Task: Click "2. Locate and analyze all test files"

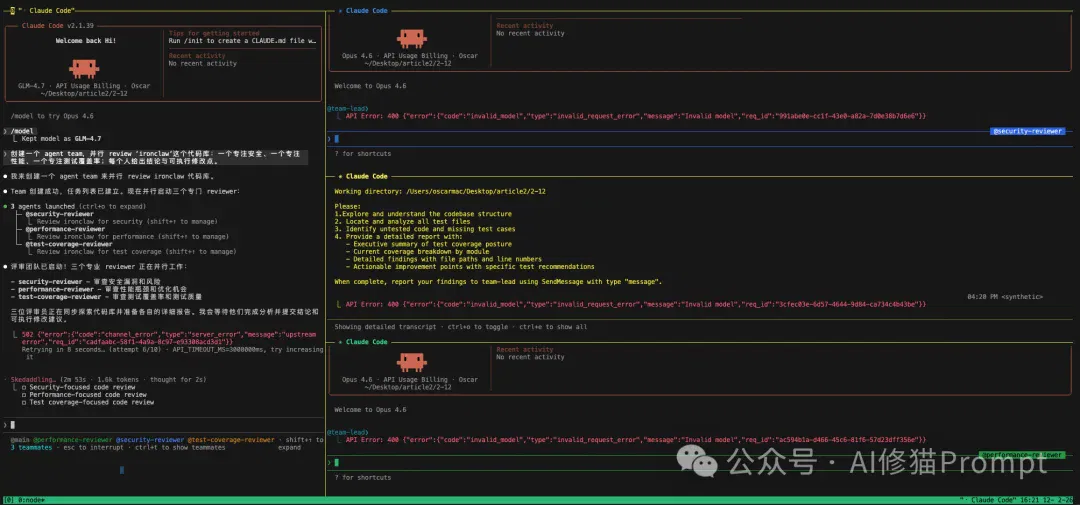Action: tap(402, 221)
